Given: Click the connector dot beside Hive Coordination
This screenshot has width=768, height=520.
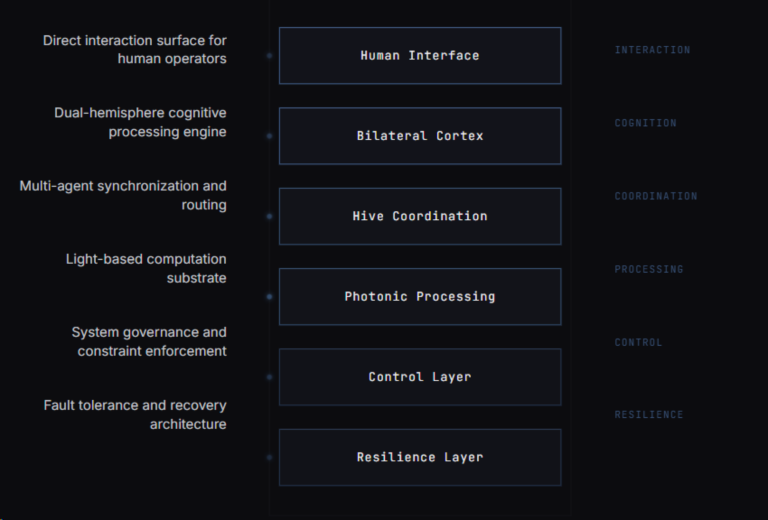Looking at the screenshot, I should 269,216.
